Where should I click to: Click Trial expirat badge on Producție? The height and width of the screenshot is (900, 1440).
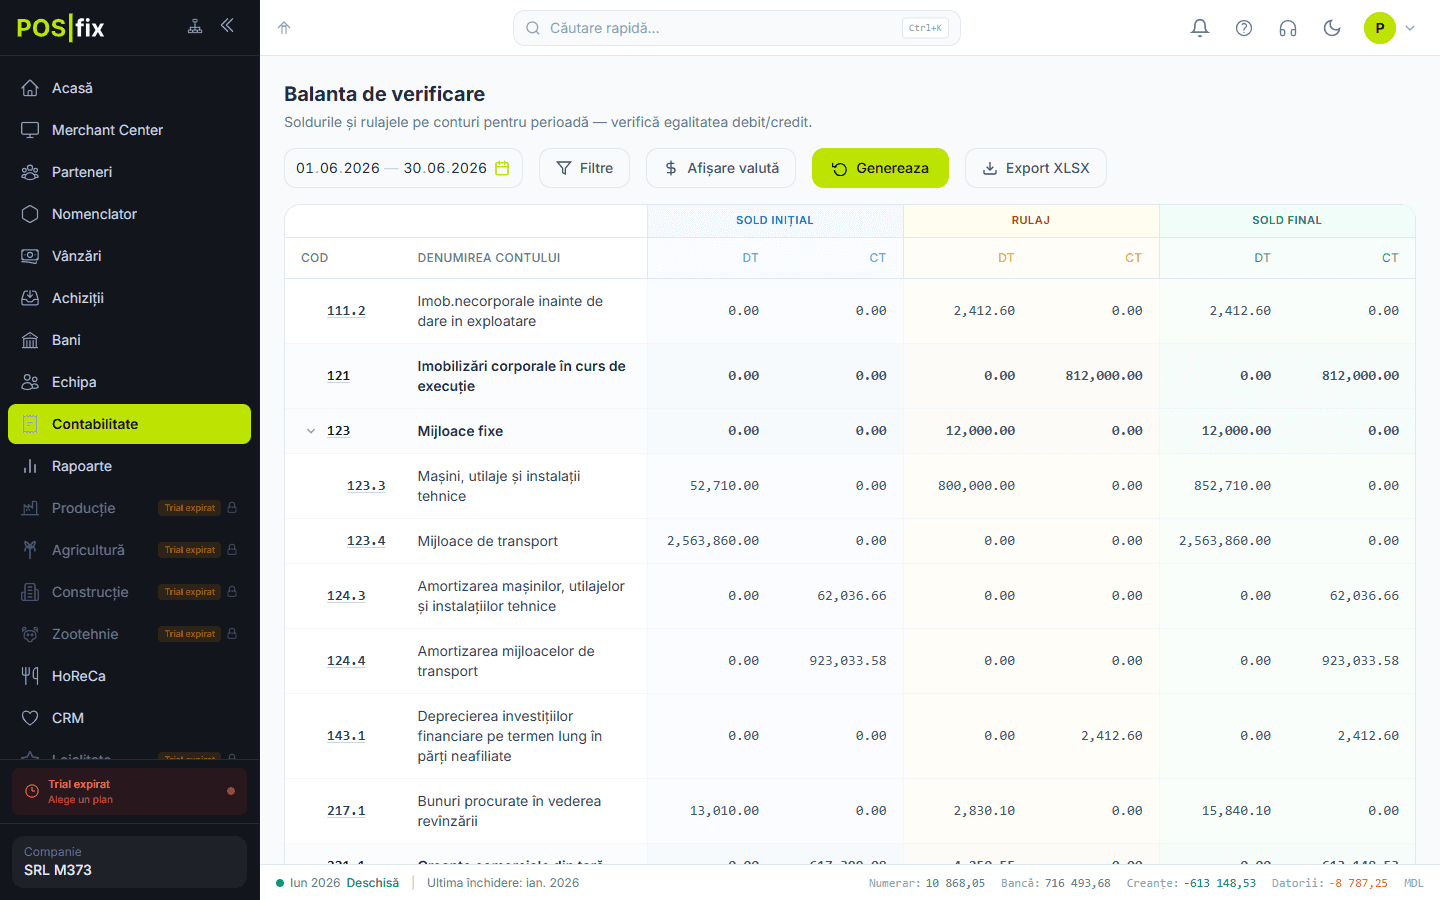coord(190,508)
